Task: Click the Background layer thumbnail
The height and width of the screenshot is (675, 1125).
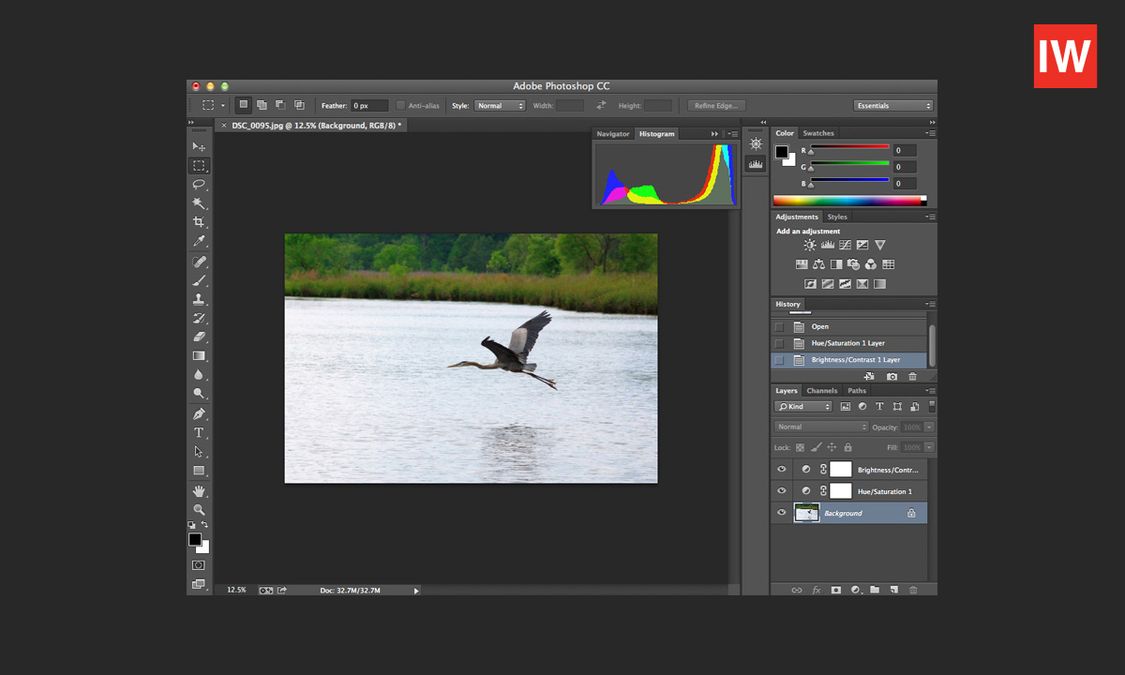Action: (806, 513)
